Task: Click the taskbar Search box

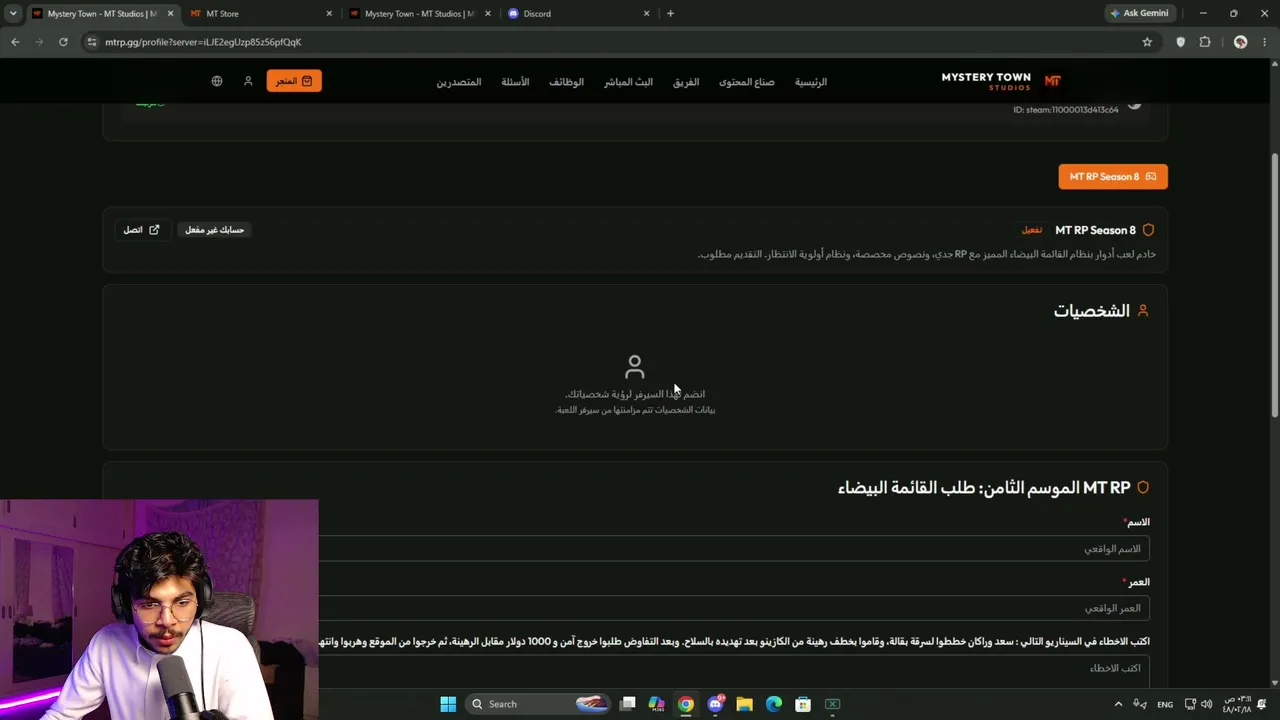Action: [x=539, y=704]
